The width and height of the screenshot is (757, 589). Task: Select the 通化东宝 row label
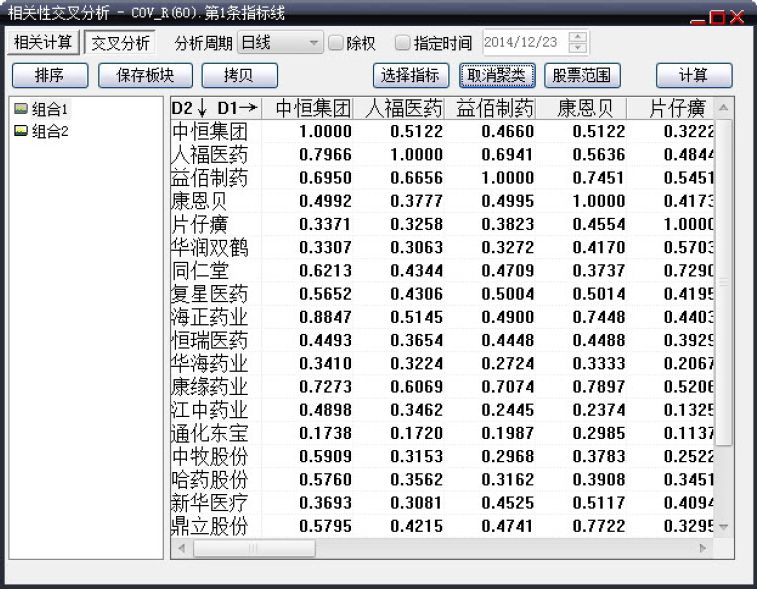pos(210,433)
